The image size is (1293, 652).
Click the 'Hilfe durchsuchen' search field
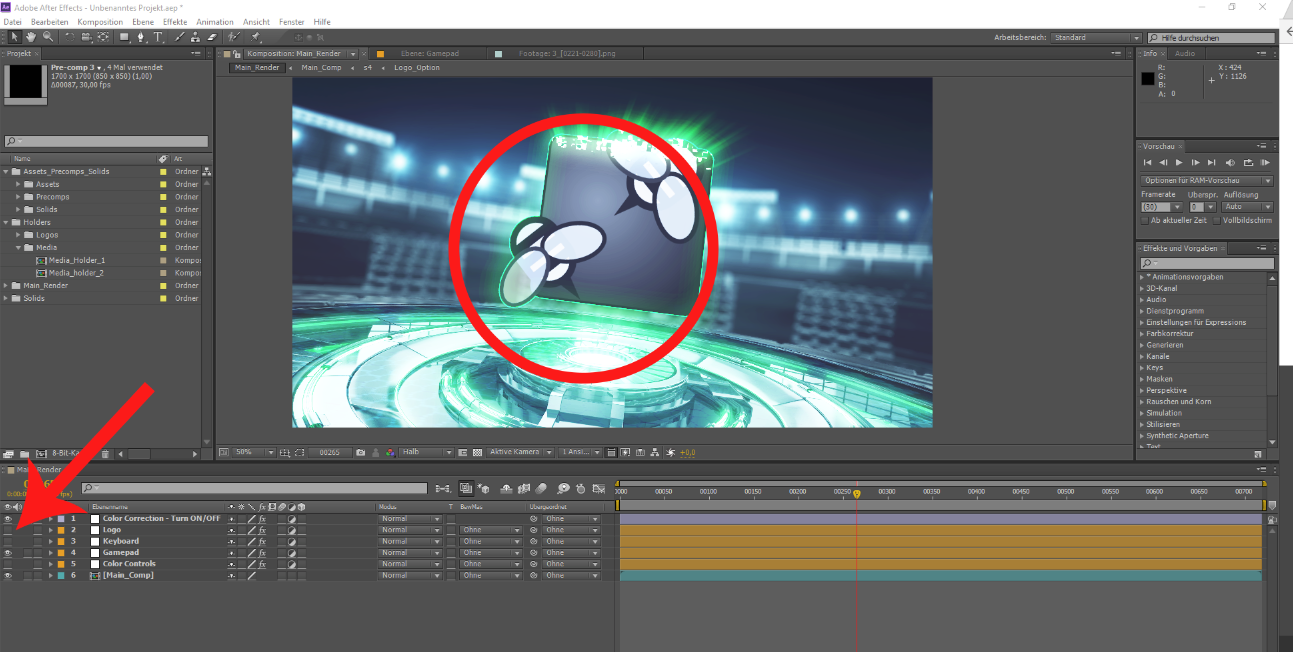(1211, 37)
